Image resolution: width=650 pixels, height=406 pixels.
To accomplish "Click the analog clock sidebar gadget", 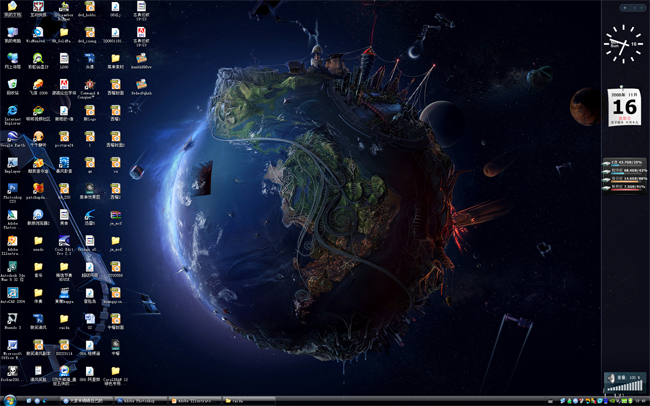I will [623, 45].
